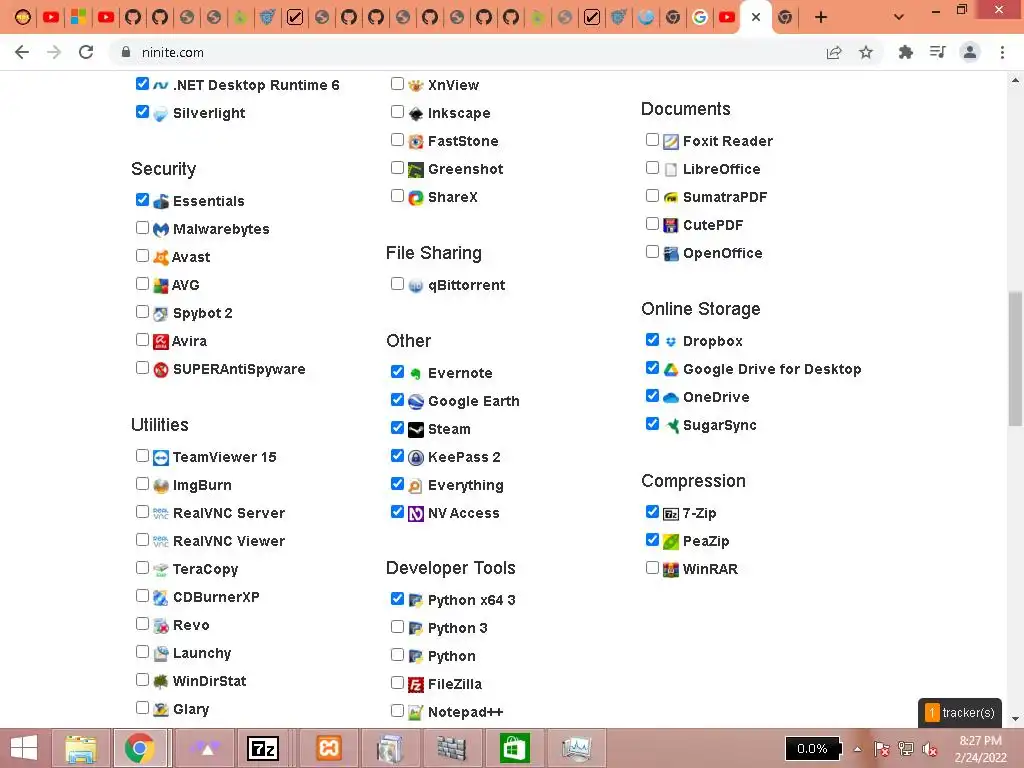This screenshot has width=1024, height=768.
Task: Uncheck the Python x64 3 checkbox
Action: tap(397, 598)
